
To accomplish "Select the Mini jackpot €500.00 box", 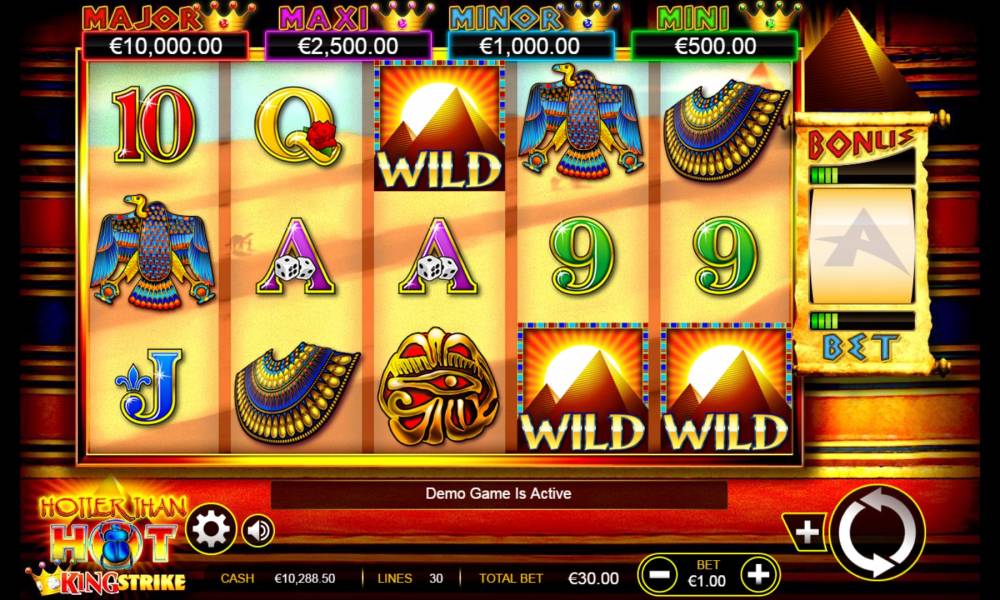I will click(714, 46).
